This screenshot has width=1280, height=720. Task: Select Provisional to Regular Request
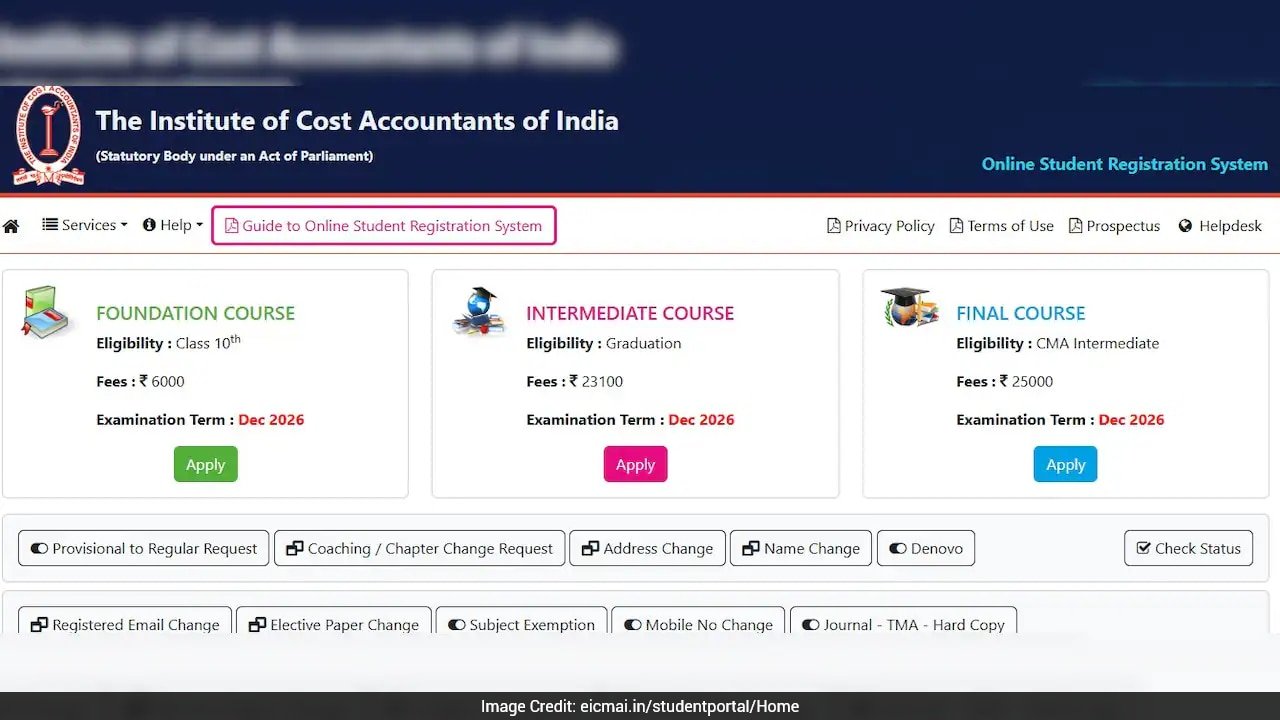click(144, 548)
